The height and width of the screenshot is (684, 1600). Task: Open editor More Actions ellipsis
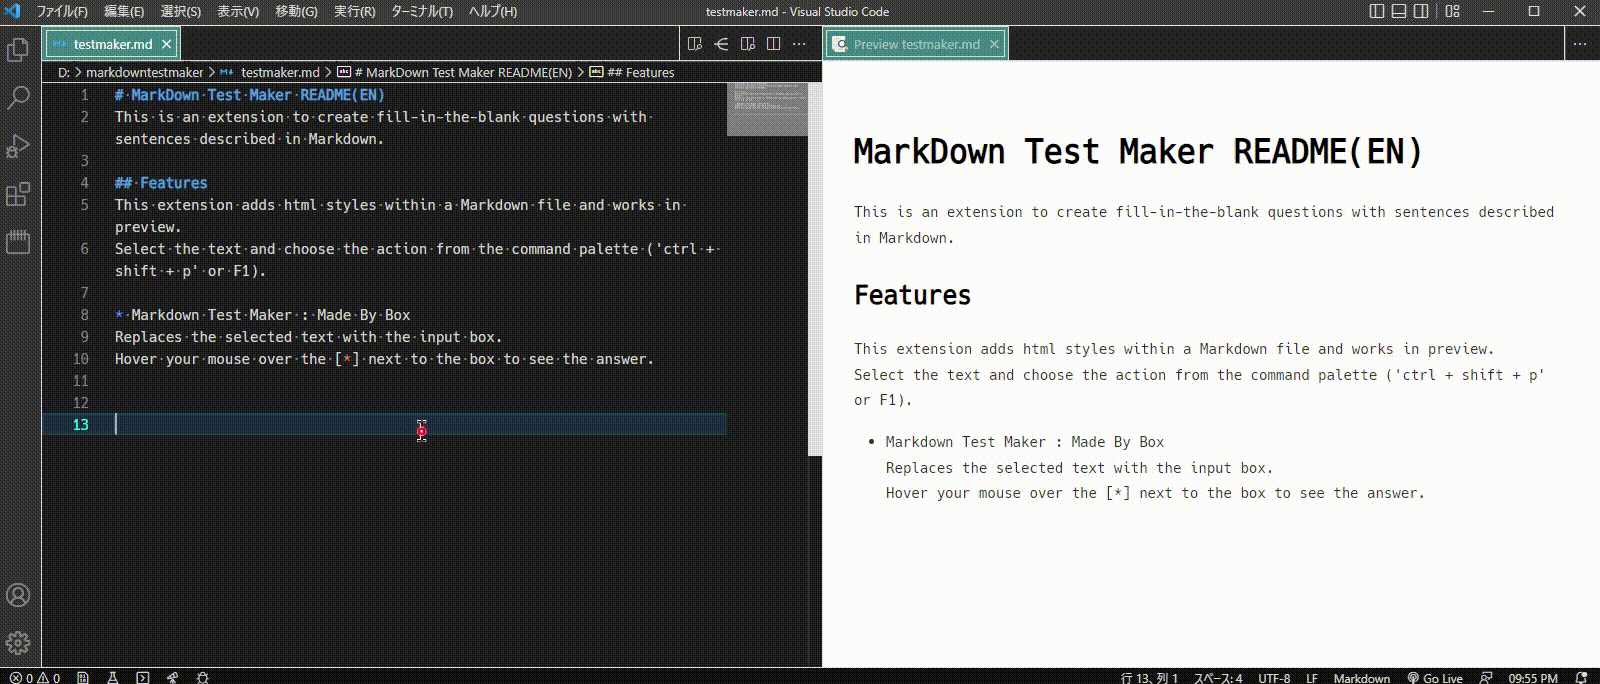(x=799, y=44)
